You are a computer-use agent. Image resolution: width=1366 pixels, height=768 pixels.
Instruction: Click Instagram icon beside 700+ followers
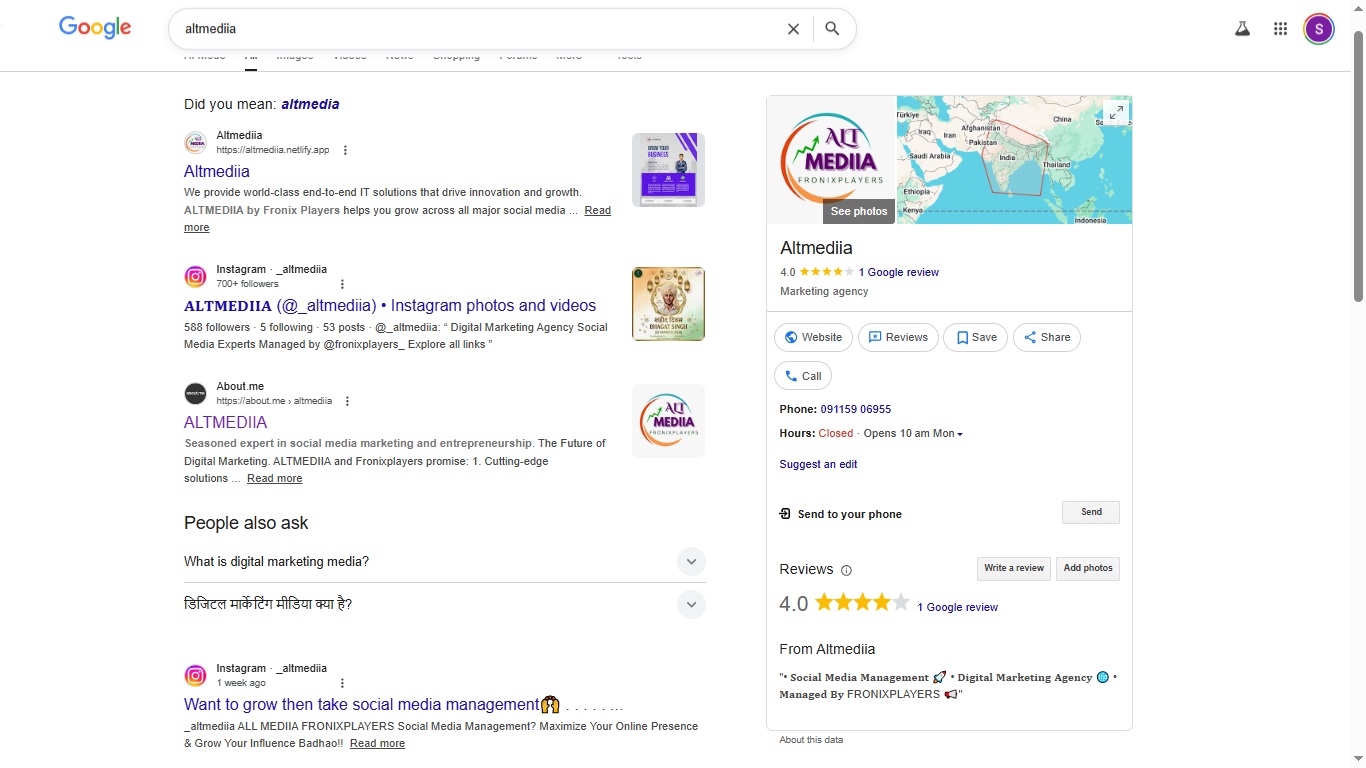coord(195,277)
